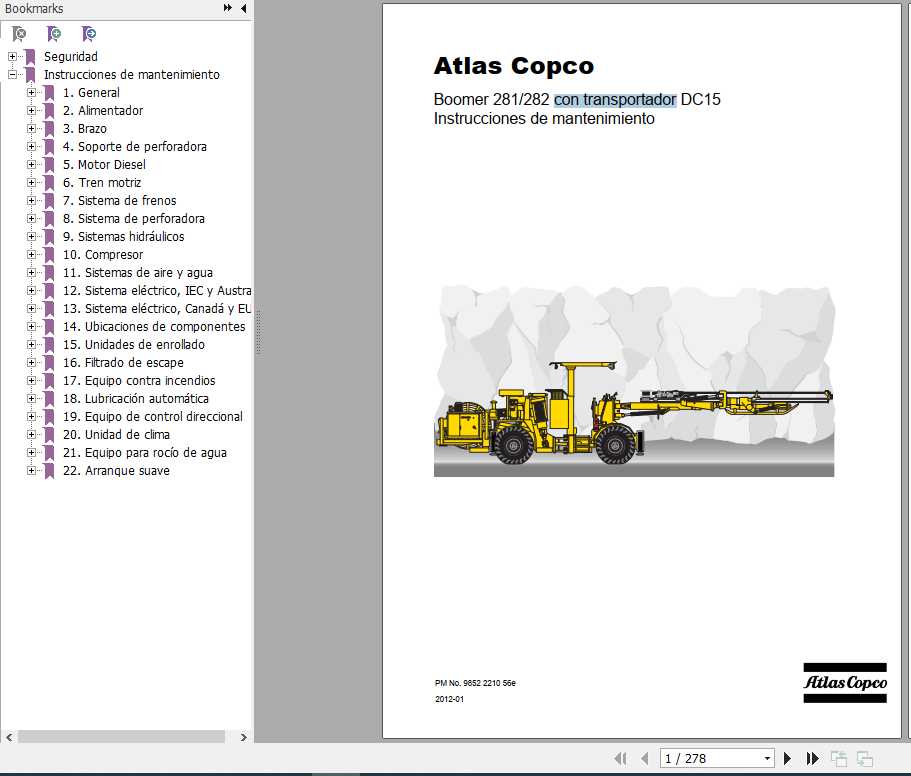Image resolution: width=911 pixels, height=776 pixels.
Task: Delete the selected bookmark
Action: pos(18,33)
